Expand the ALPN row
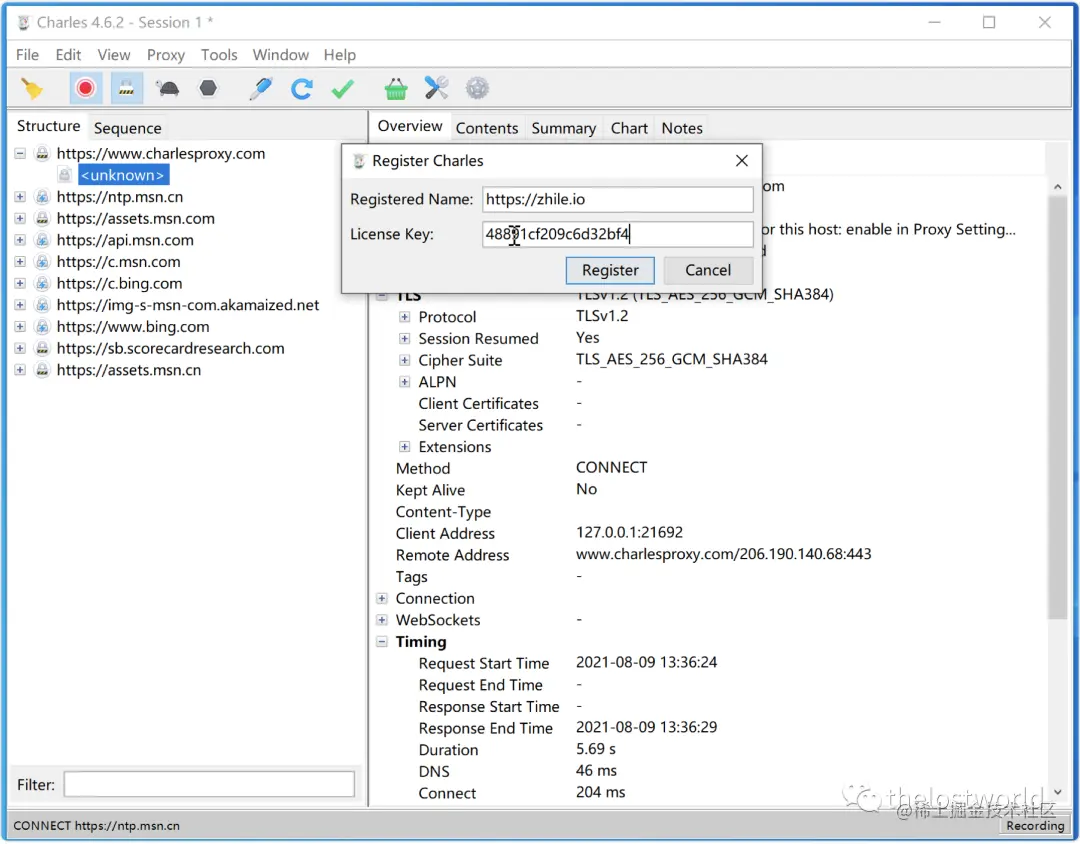 click(x=404, y=382)
